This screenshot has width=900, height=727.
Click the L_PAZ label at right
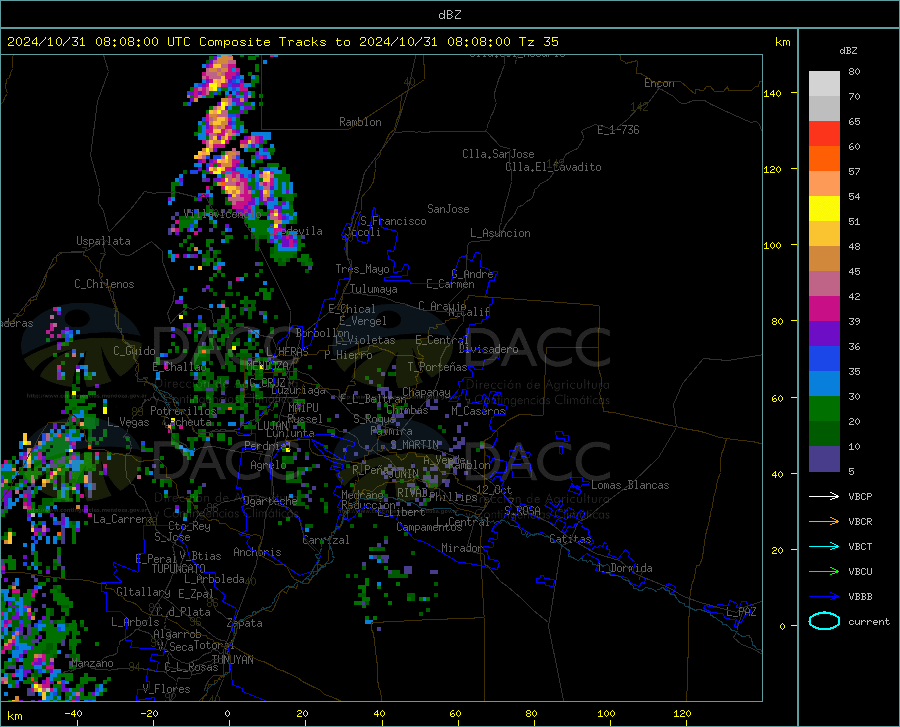click(741, 612)
